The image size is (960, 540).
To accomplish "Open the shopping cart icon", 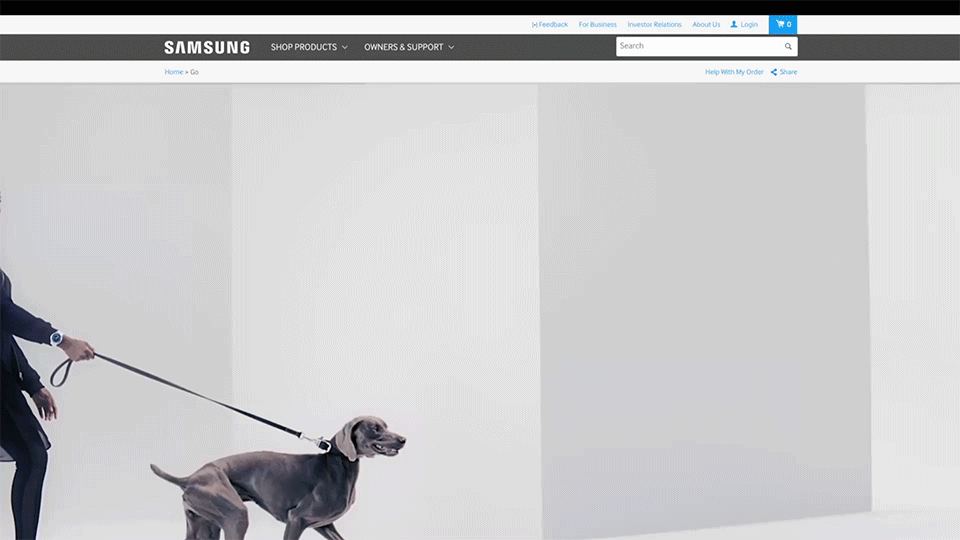I will pos(783,24).
